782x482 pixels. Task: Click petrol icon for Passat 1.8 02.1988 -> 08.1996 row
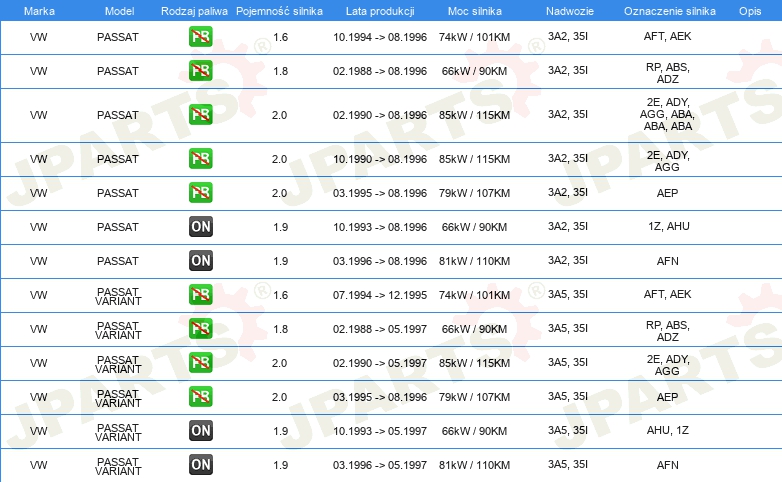200,70
